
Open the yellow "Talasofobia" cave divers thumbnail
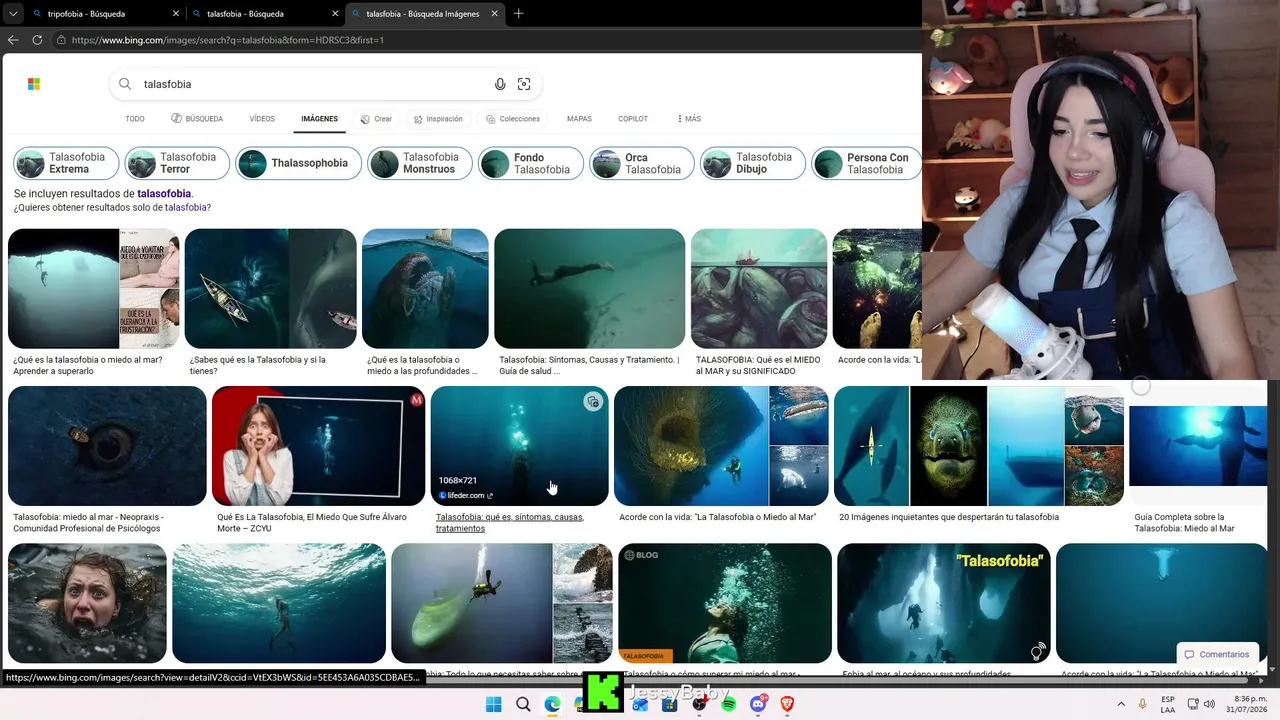point(944,603)
